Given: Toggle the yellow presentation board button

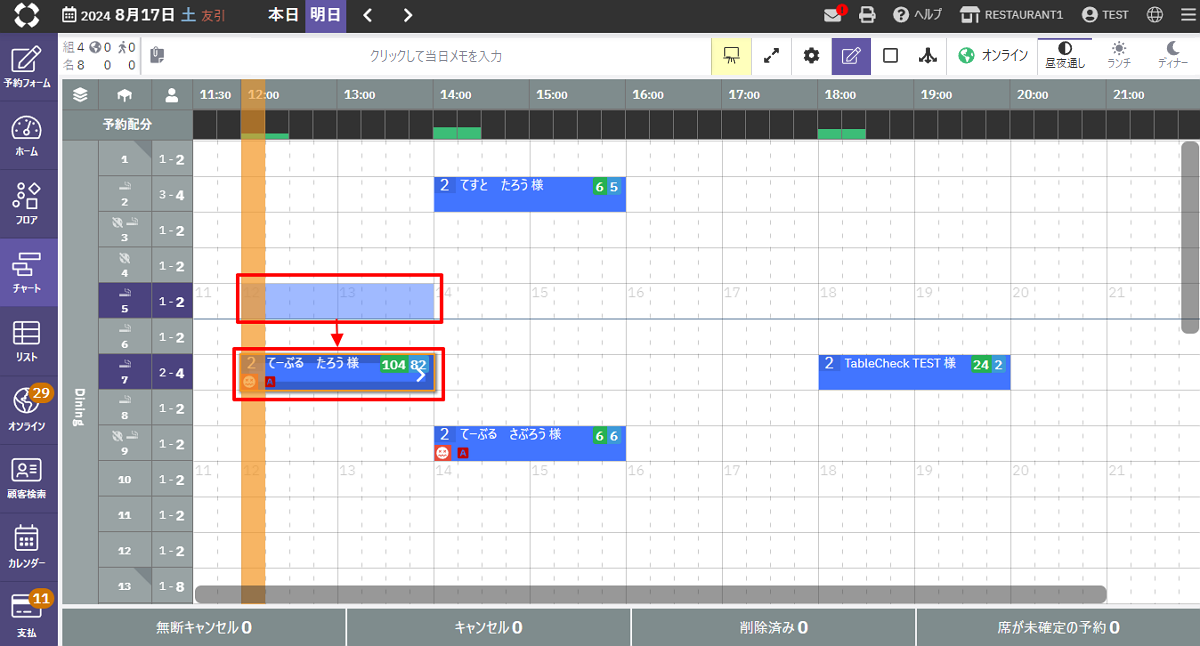Looking at the screenshot, I should pyautogui.click(x=731, y=56).
